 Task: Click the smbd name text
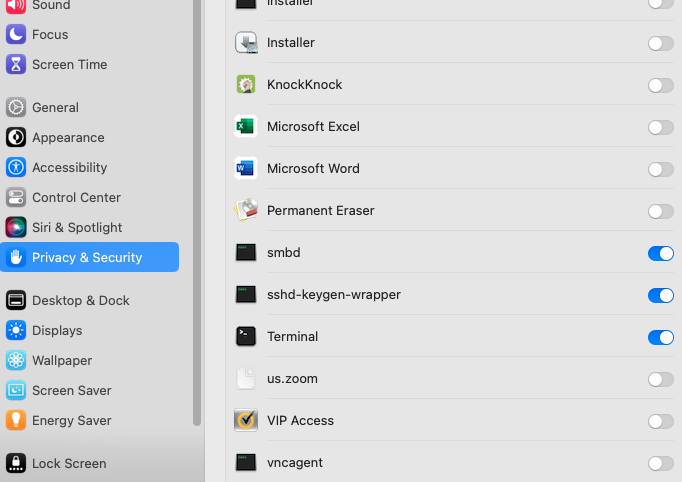point(284,253)
